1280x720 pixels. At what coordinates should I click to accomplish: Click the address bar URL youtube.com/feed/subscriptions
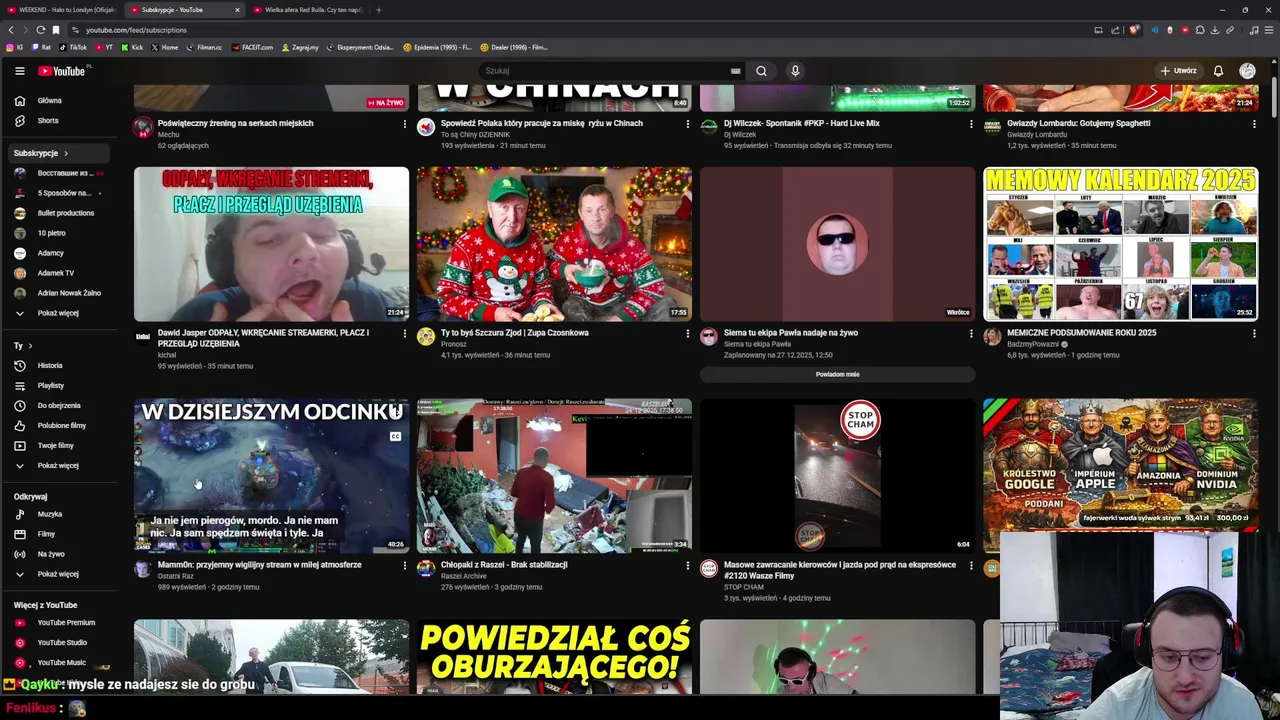[x=136, y=30]
